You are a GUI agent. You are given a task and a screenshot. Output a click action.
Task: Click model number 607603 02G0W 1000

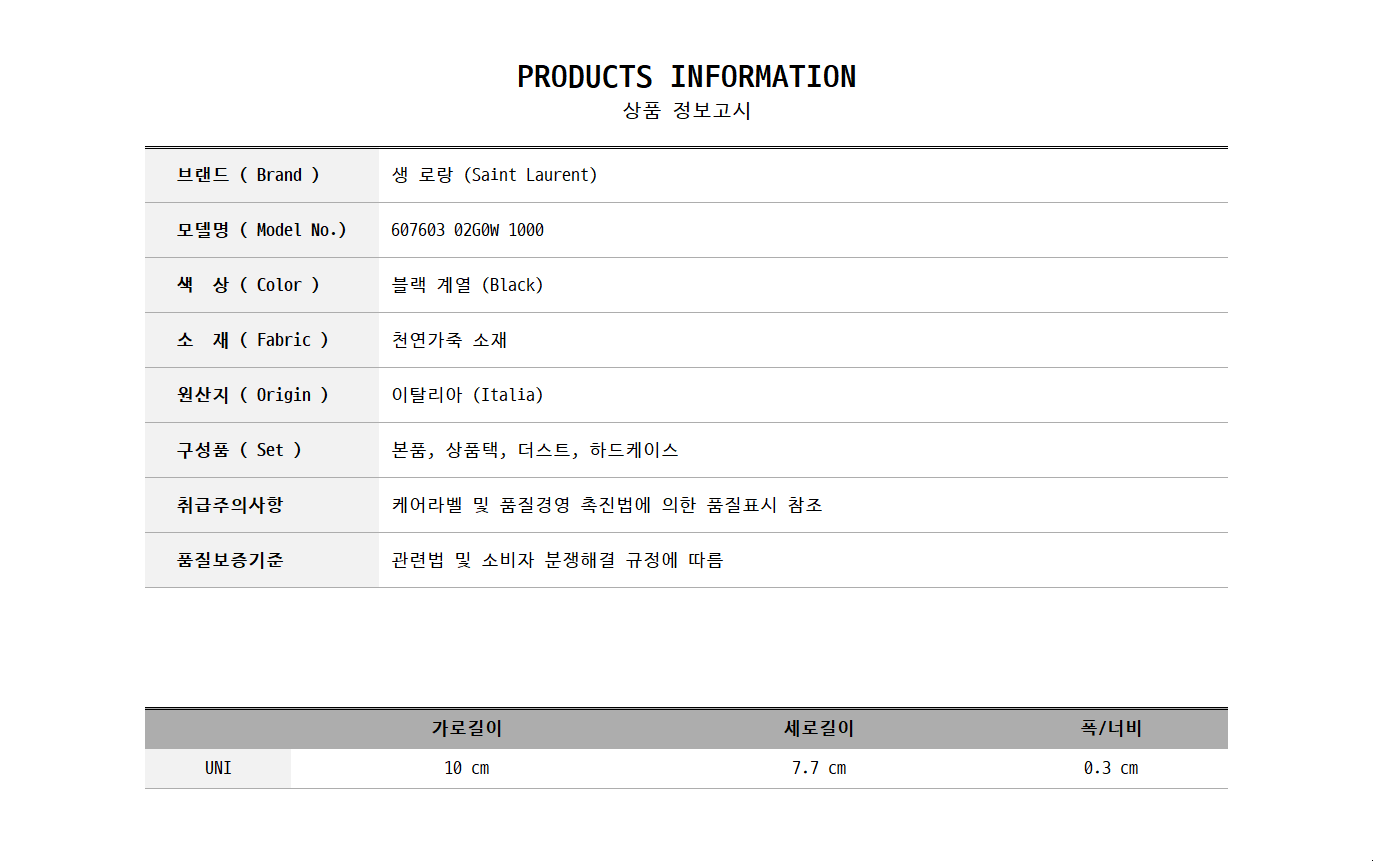click(x=467, y=230)
